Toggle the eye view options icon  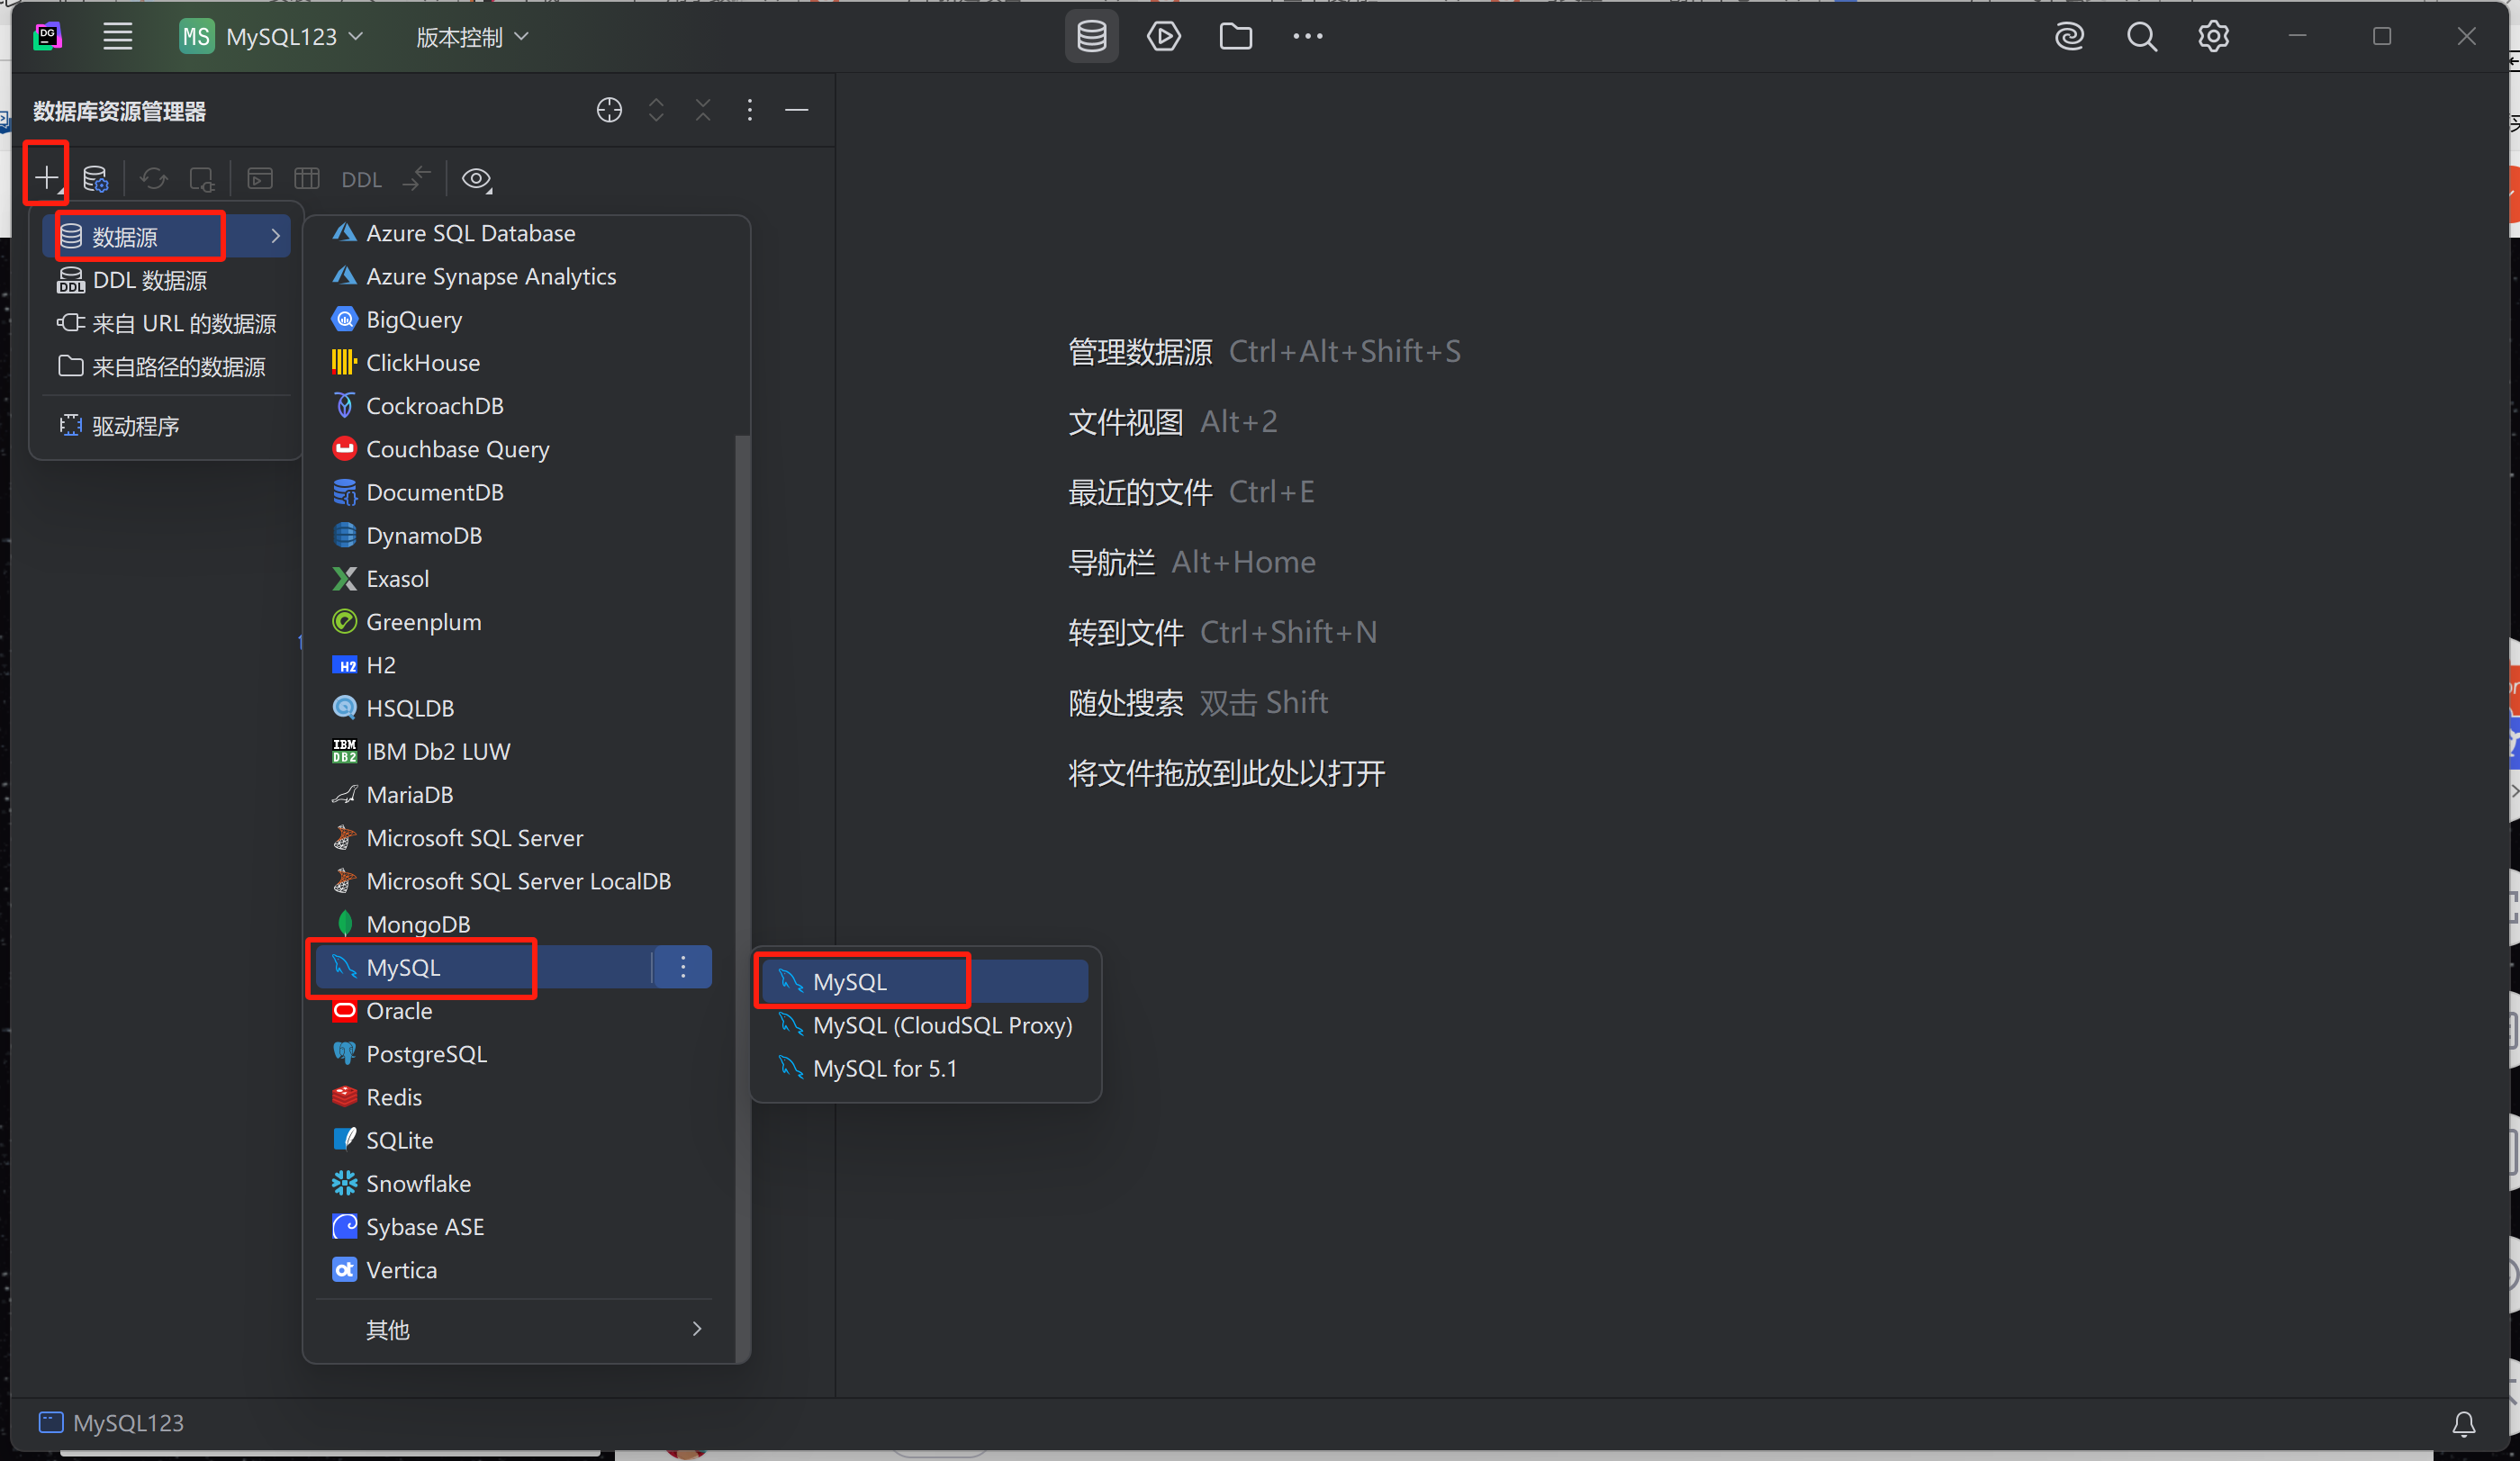[x=477, y=179]
